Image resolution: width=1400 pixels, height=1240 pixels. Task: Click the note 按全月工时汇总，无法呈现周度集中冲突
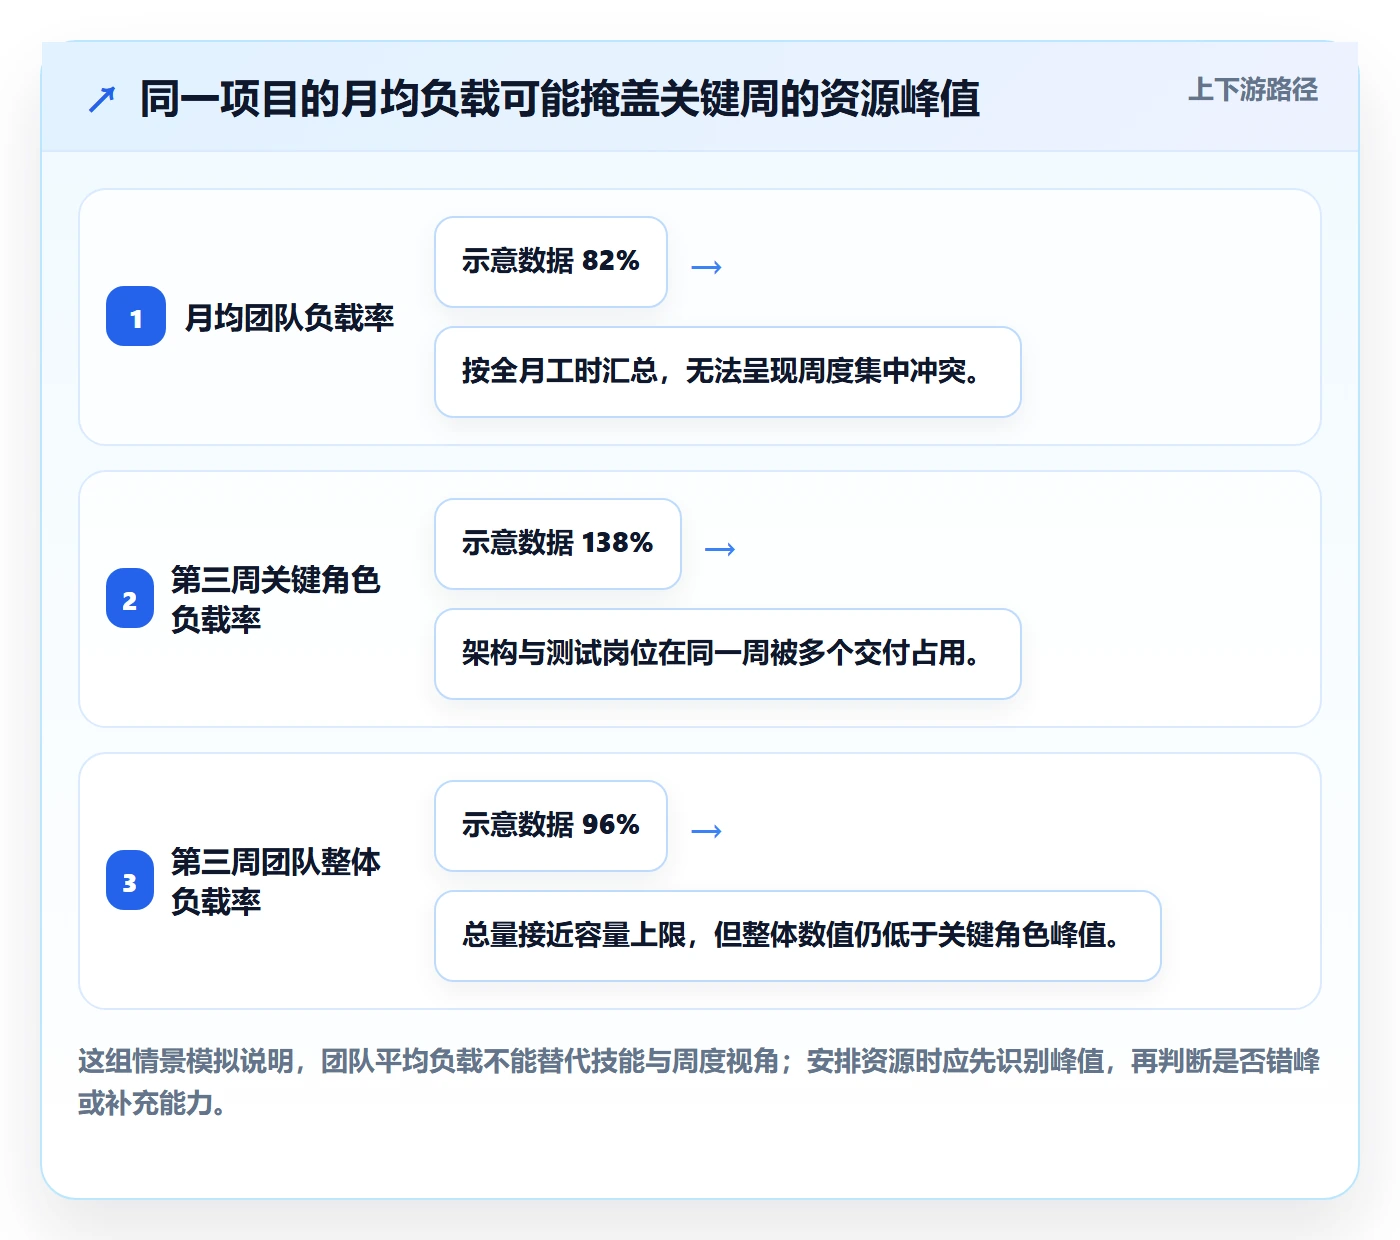728,372
